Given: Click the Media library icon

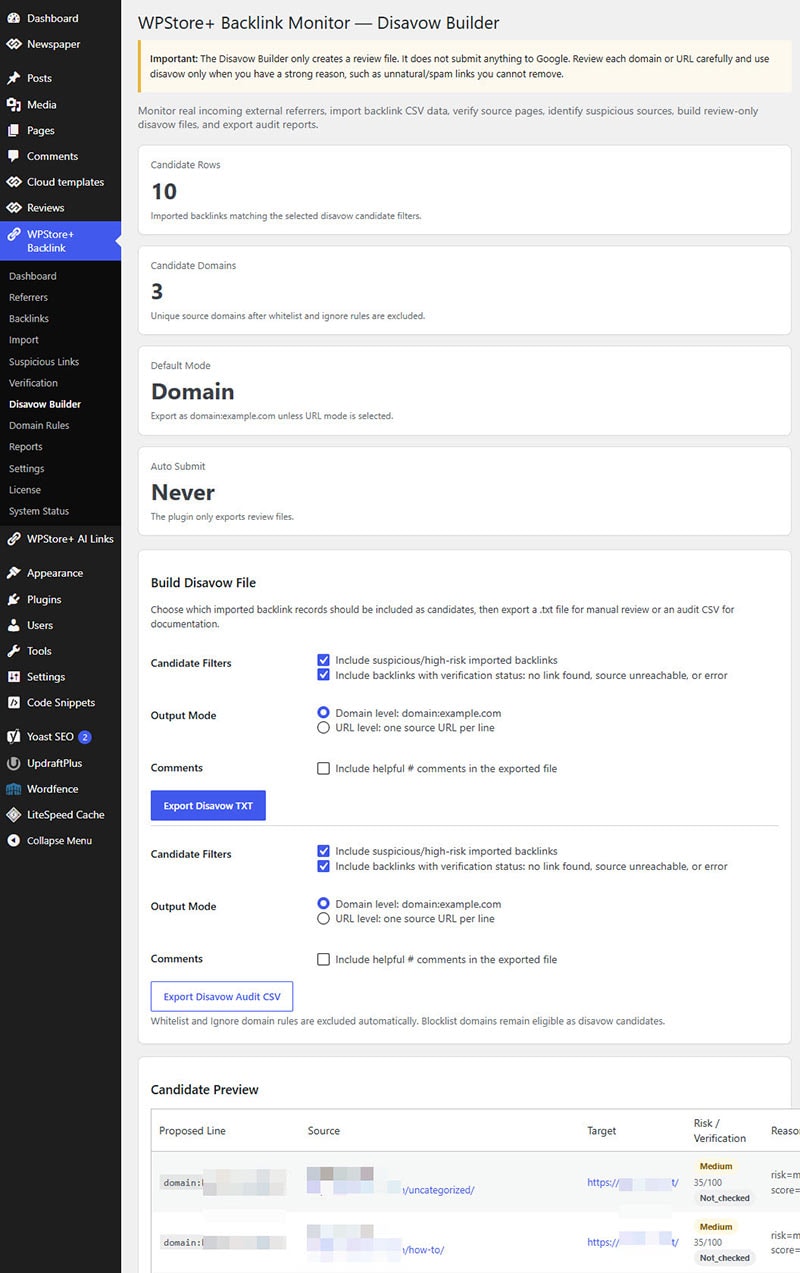Looking at the screenshot, I should [13, 104].
